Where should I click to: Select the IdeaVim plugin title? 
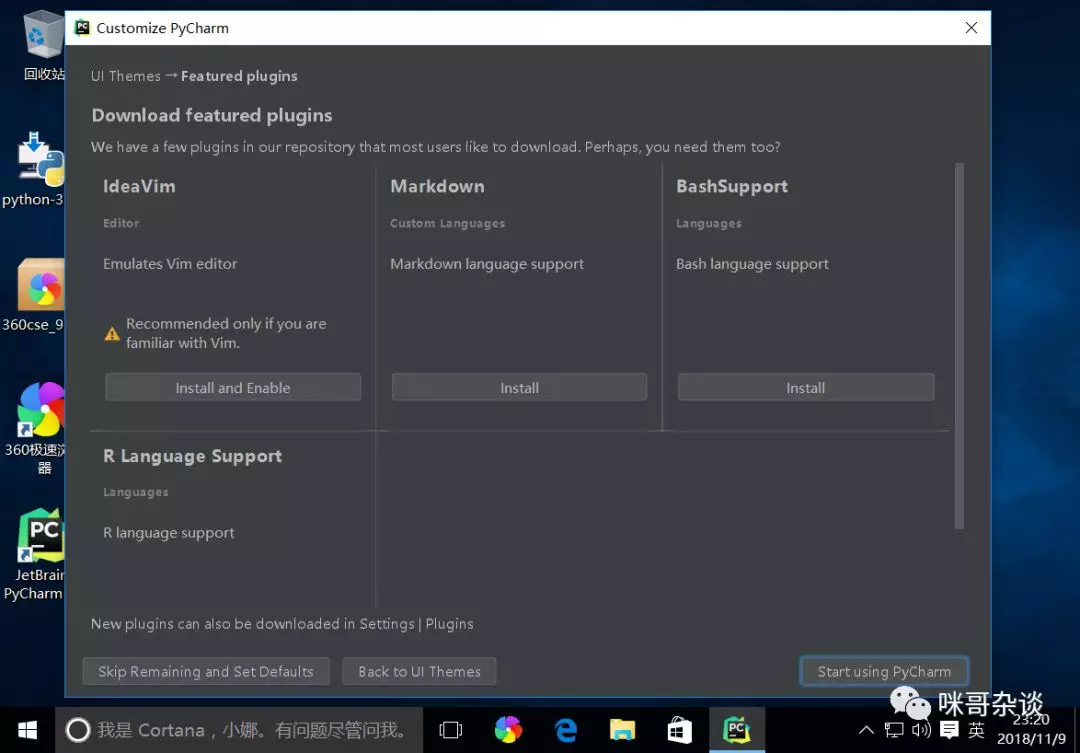pos(139,186)
